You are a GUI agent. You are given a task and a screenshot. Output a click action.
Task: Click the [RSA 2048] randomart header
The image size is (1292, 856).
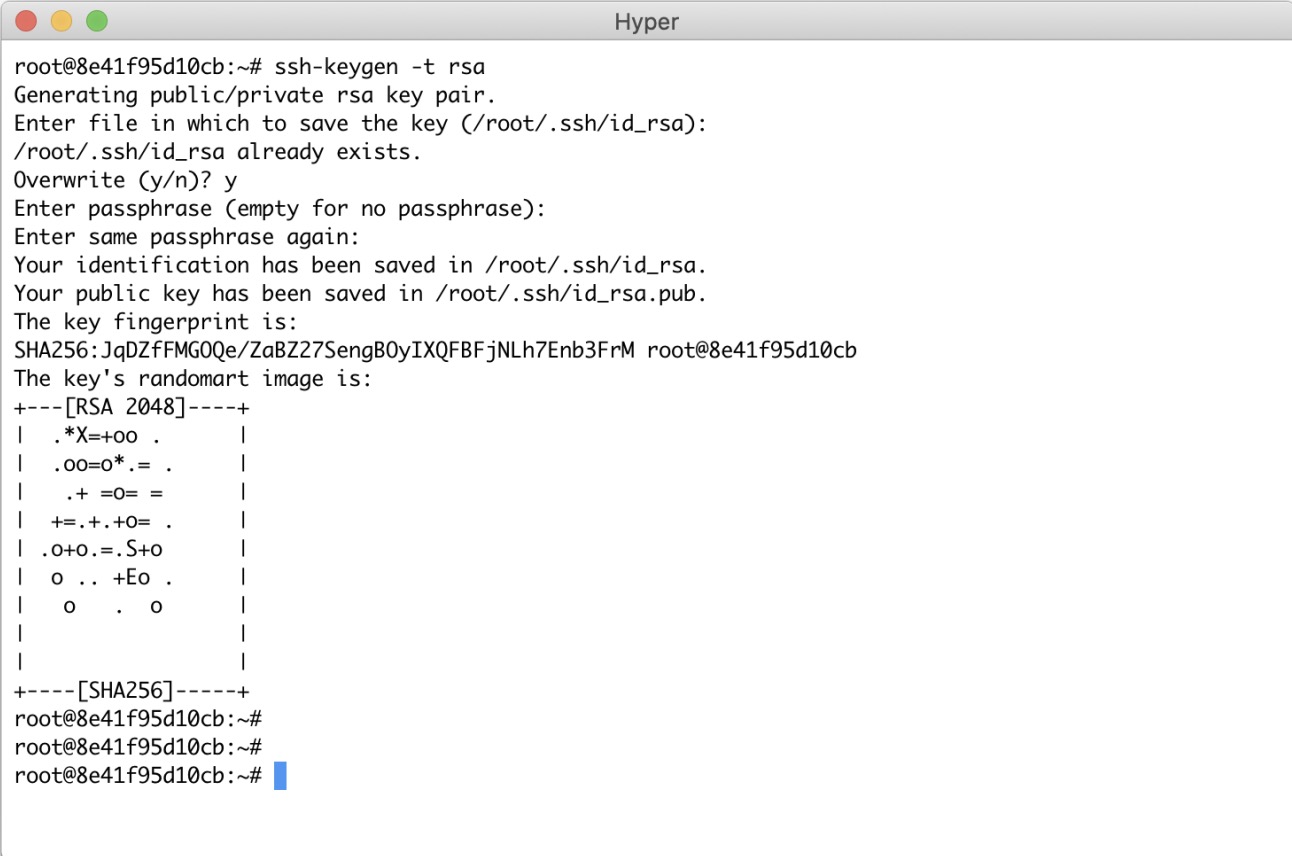(131, 408)
